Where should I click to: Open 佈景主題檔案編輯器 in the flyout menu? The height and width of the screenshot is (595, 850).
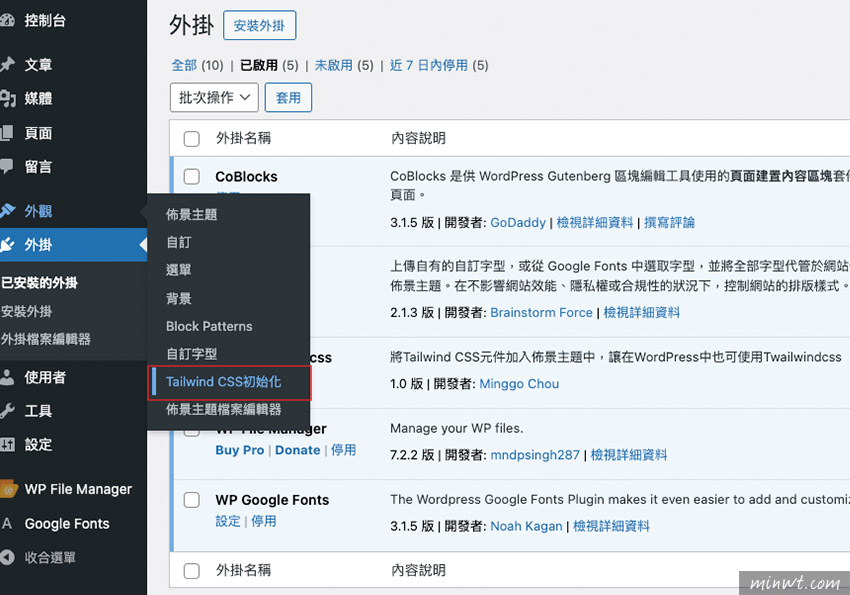click(223, 410)
